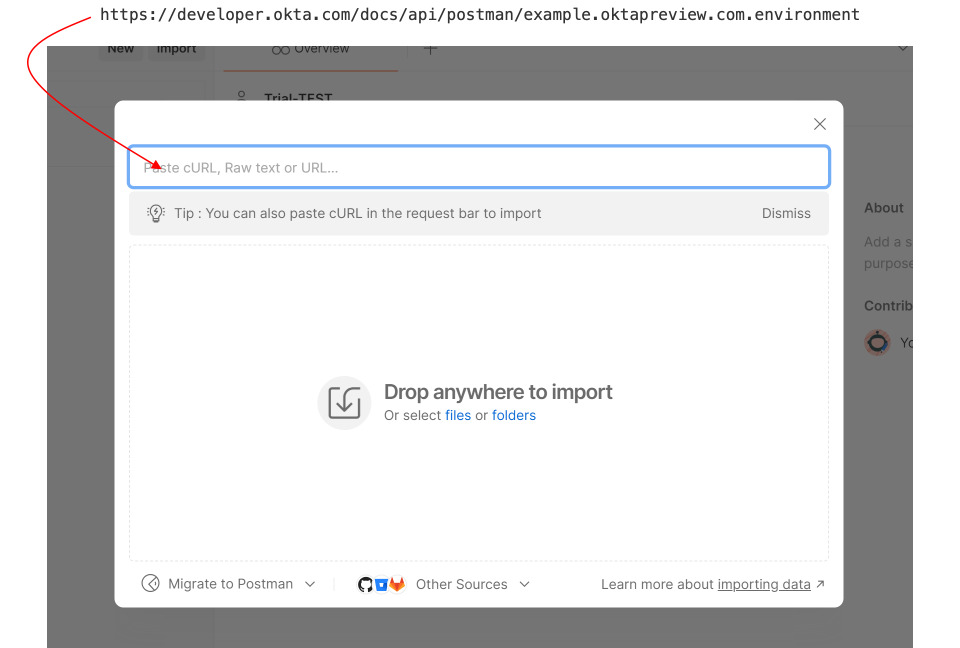Viewport: 960px width, 648px height.
Task: Click the Paste cURL input field
Action: tap(478, 167)
